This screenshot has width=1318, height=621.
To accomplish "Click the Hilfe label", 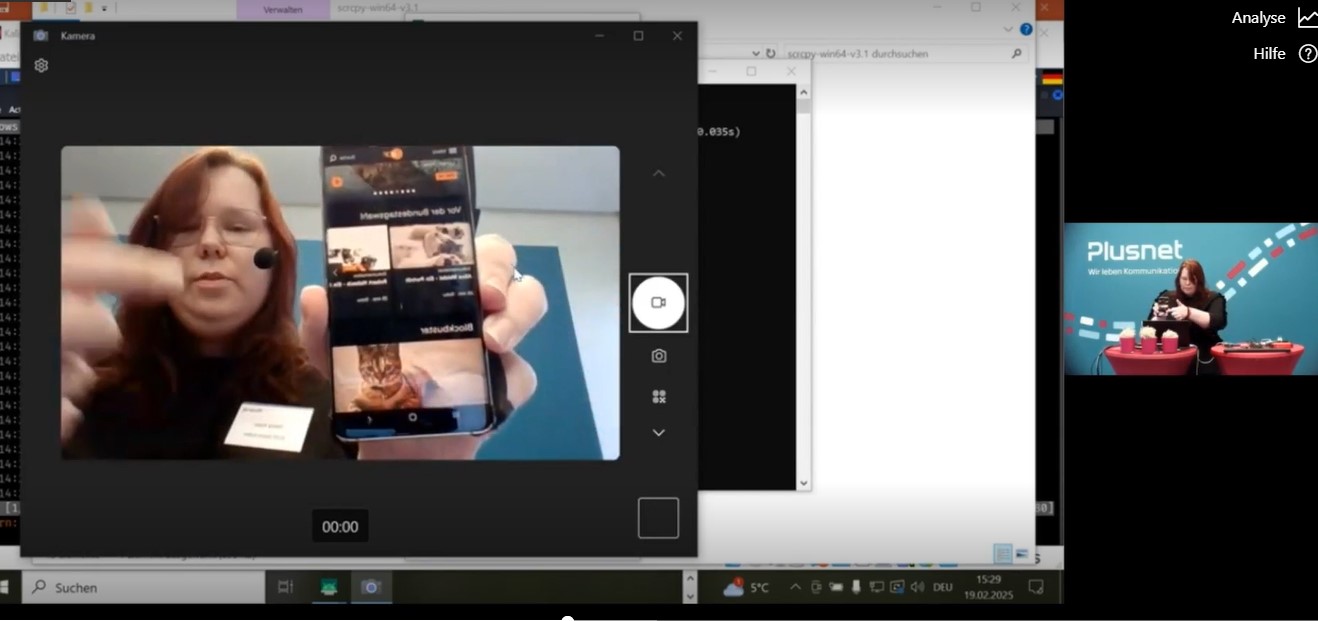I will tap(1268, 54).
